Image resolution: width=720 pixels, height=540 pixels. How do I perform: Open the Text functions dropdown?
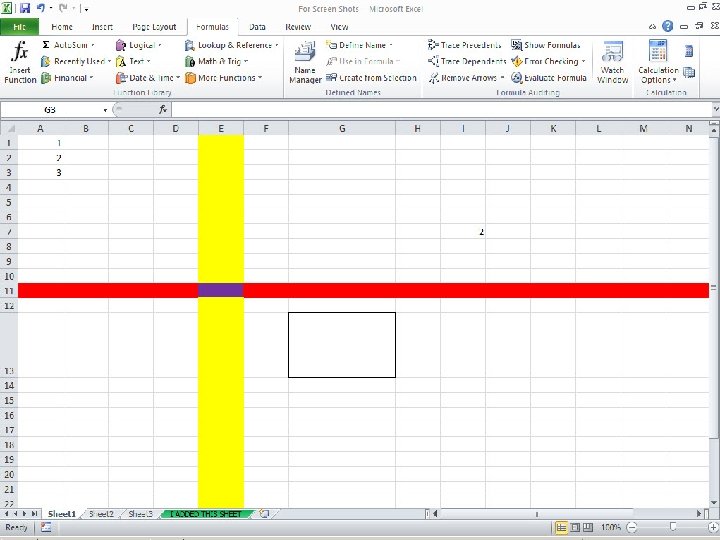click(133, 61)
